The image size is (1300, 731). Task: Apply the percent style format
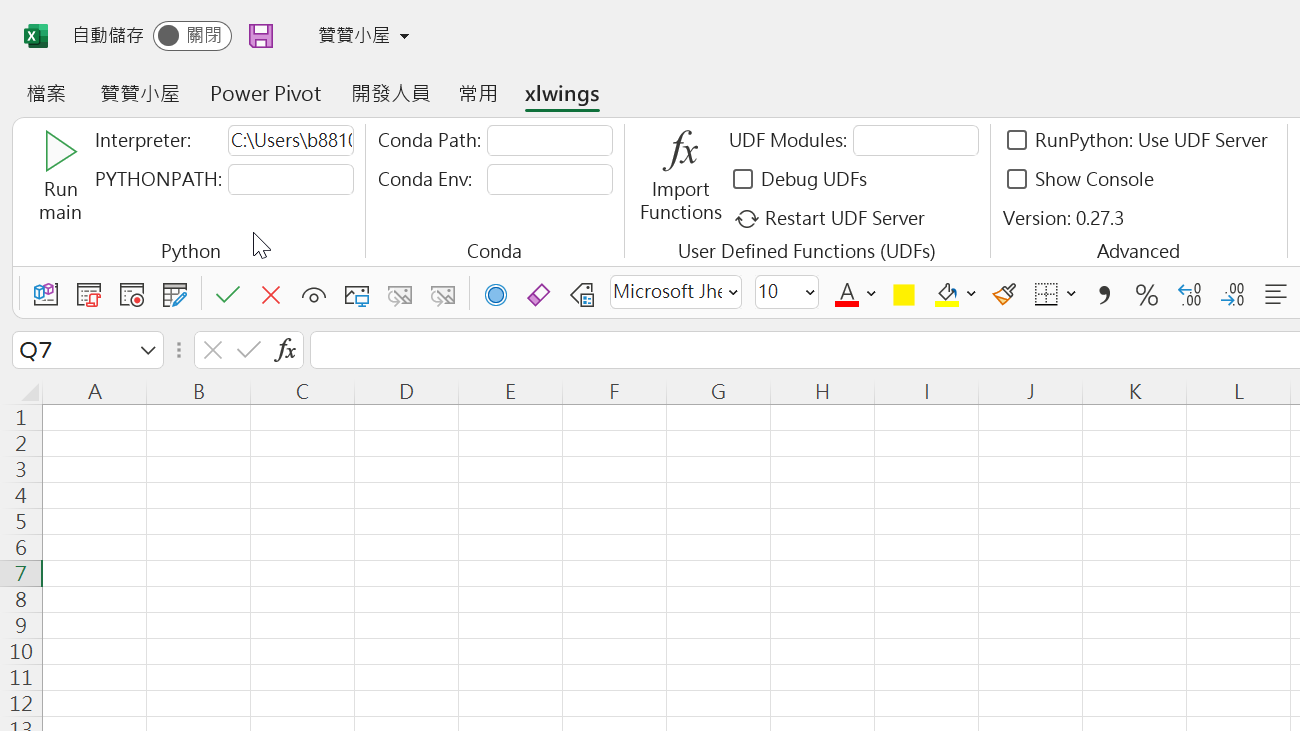click(x=1146, y=294)
